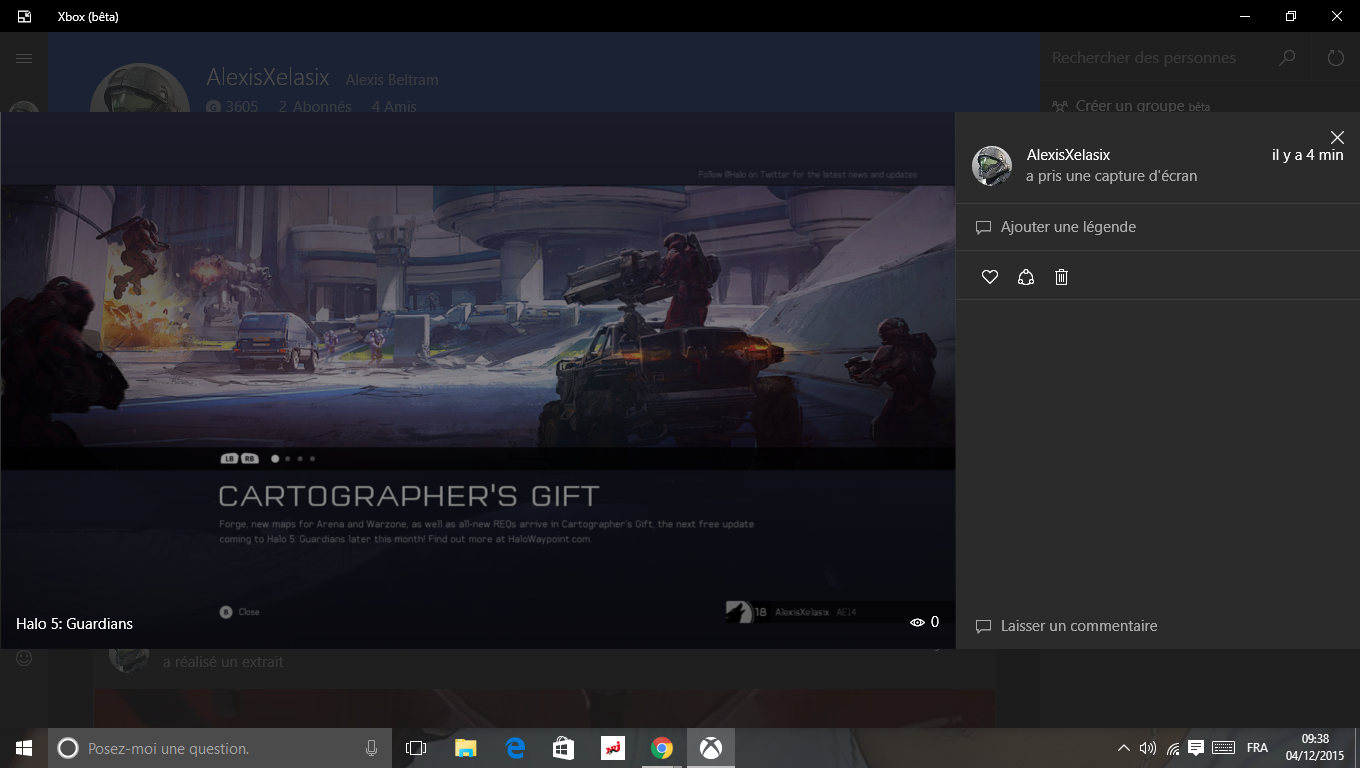The width and height of the screenshot is (1360, 768).
Task: Open the NRJ app on the taskbar
Action: point(612,748)
